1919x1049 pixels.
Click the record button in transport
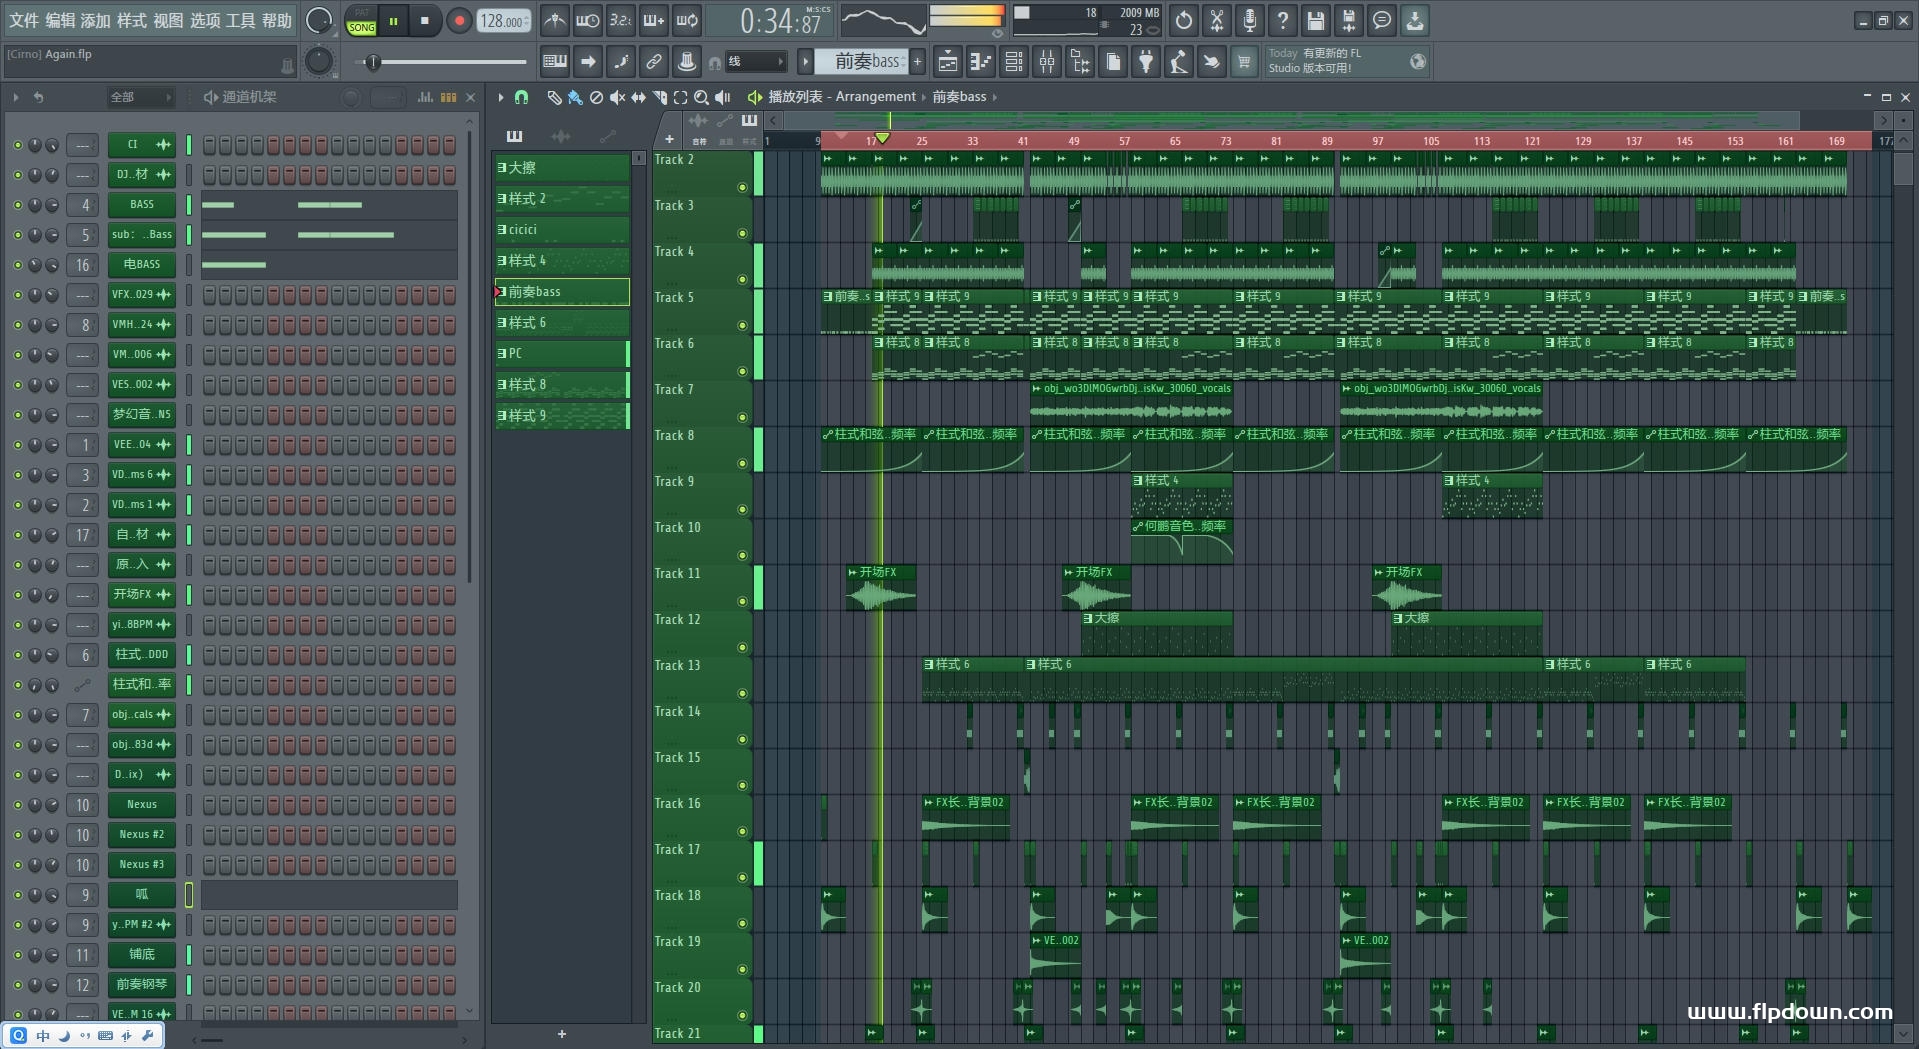pos(459,21)
